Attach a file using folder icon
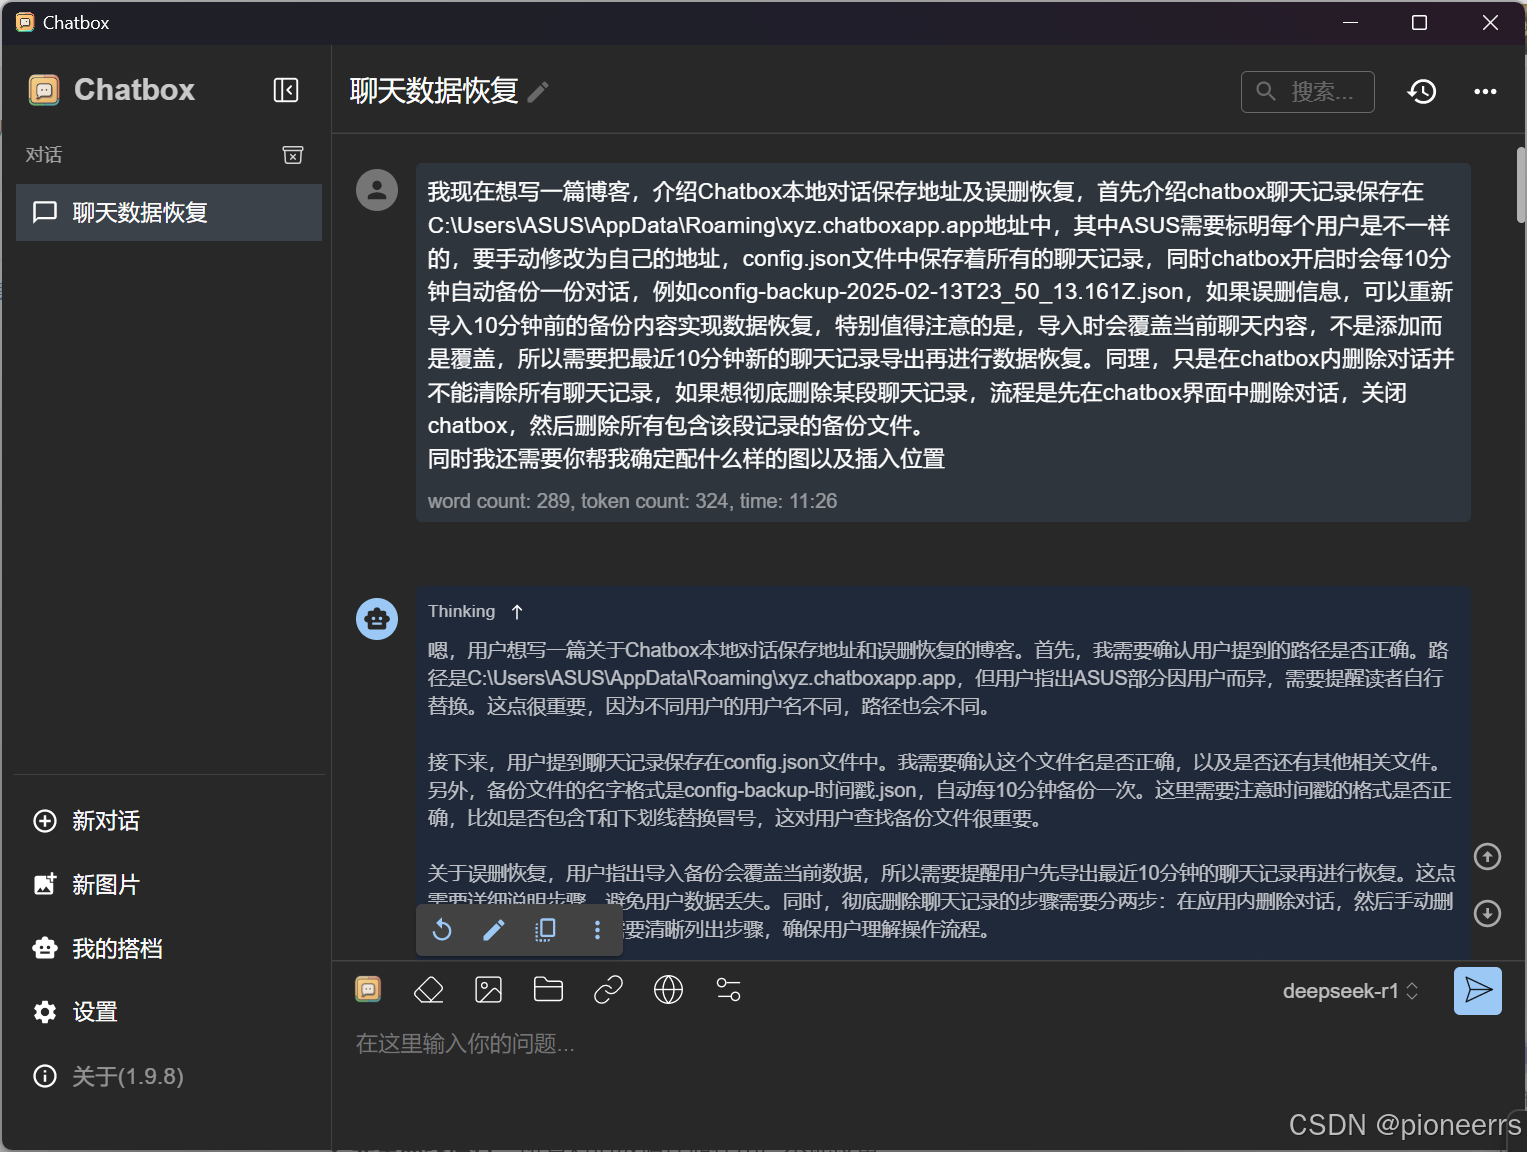Screen dimensions: 1527x1152 [548, 990]
